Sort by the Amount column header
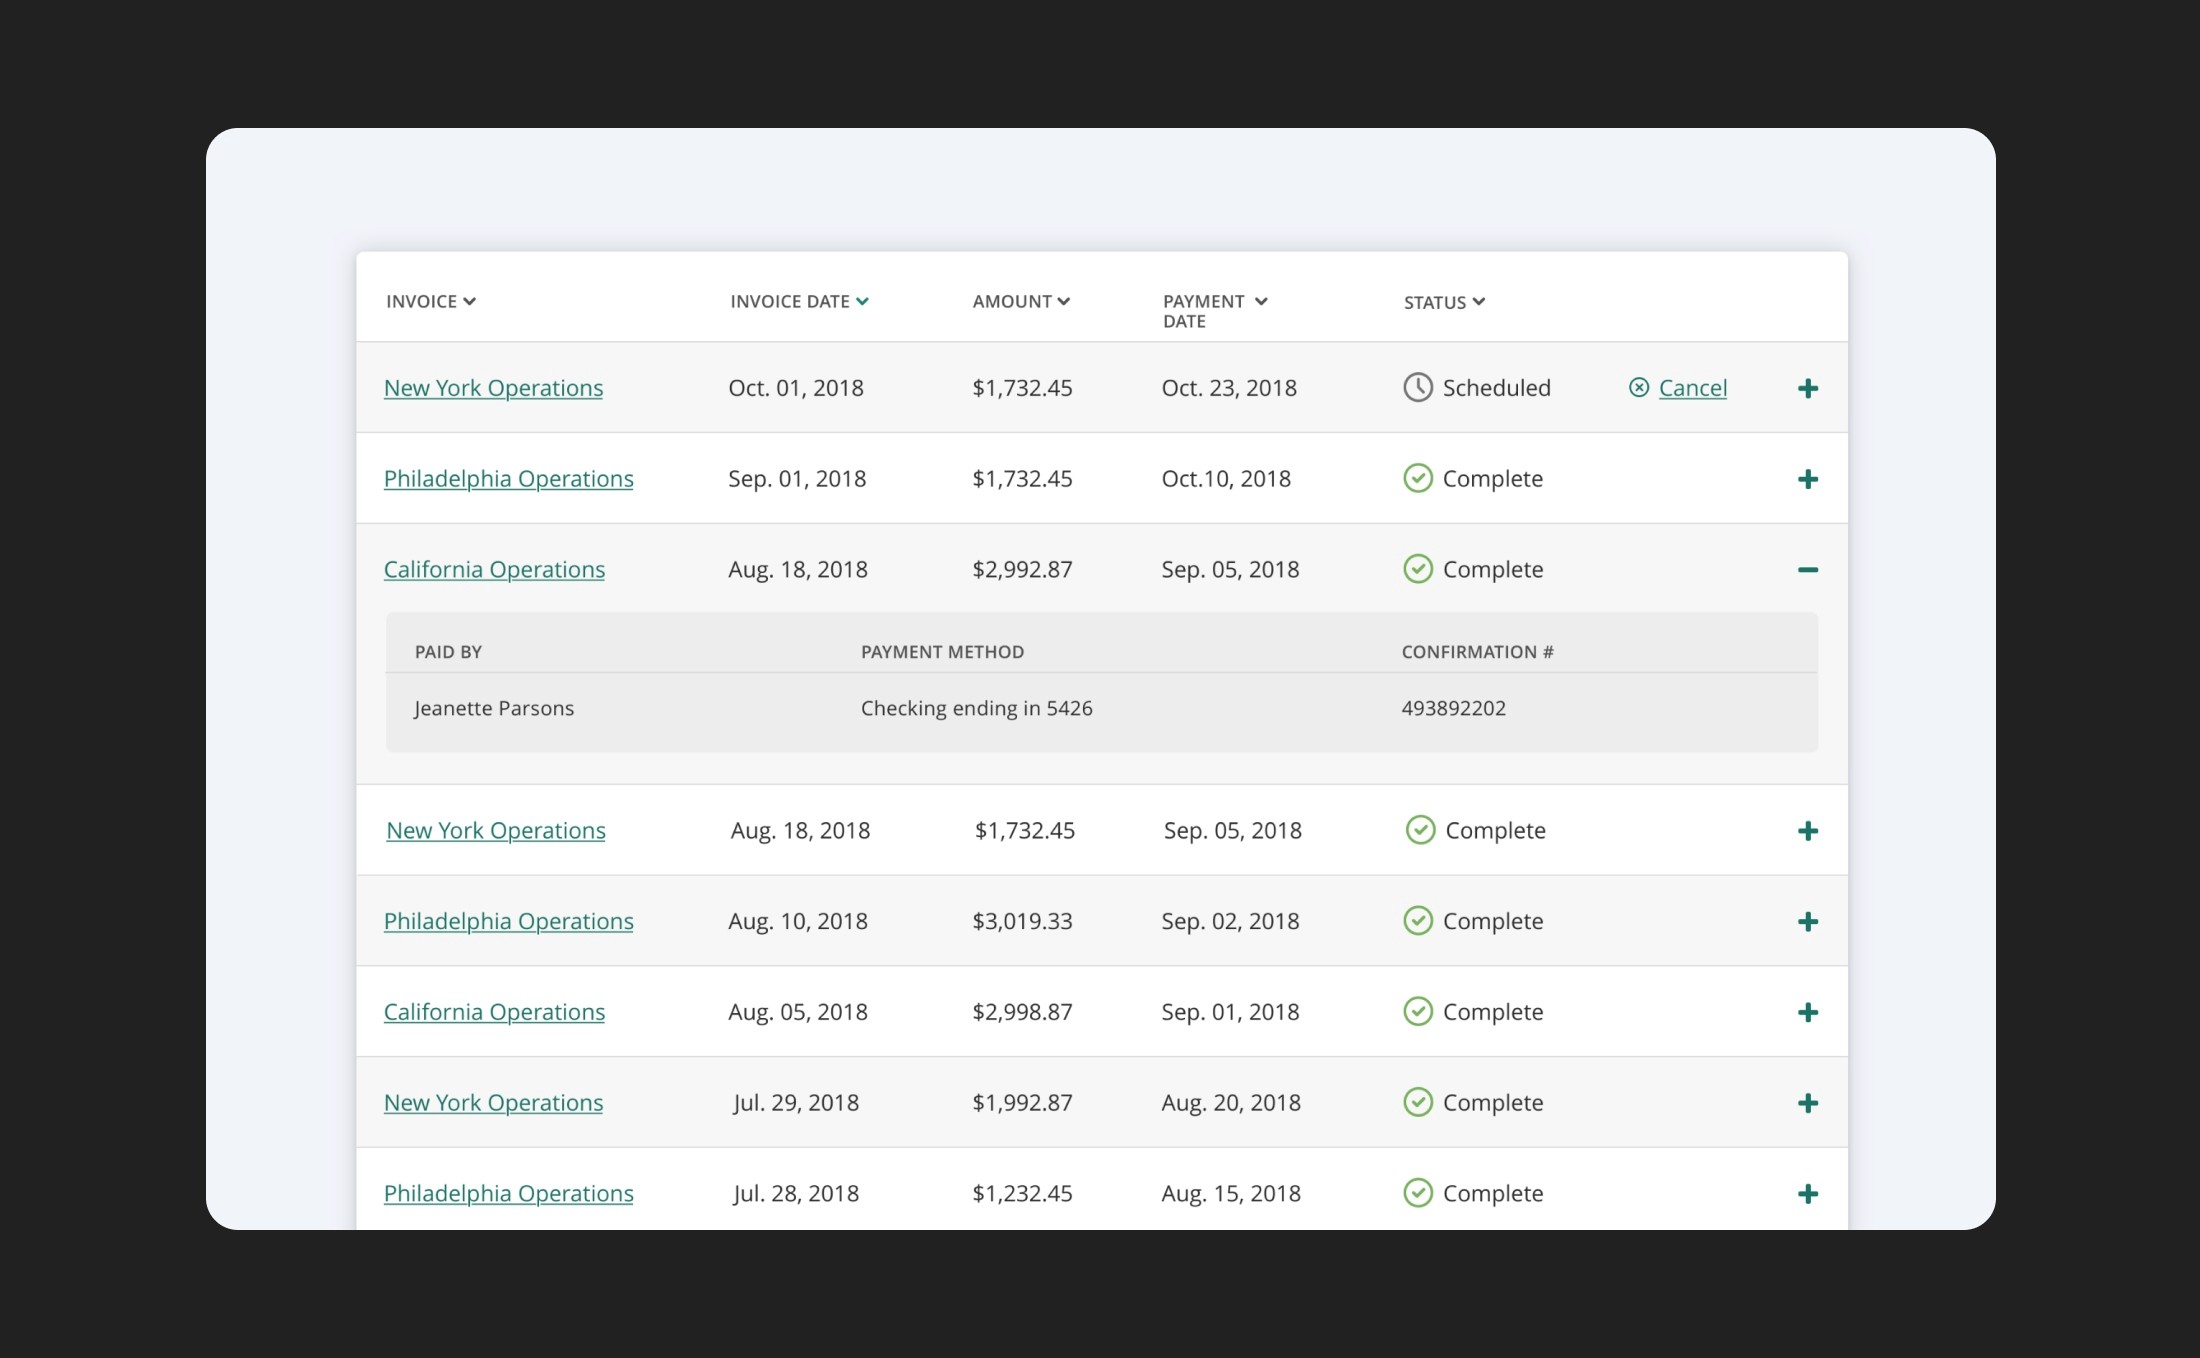The image size is (2200, 1358). point(1021,301)
